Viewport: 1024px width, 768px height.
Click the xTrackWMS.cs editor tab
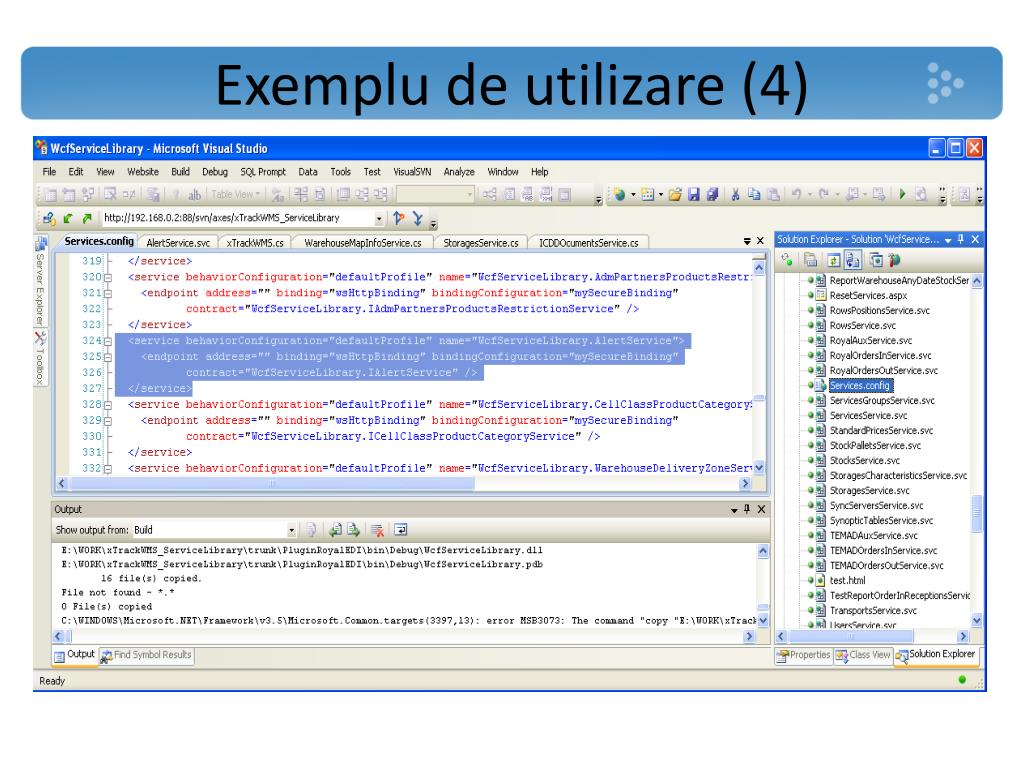[x=255, y=243]
